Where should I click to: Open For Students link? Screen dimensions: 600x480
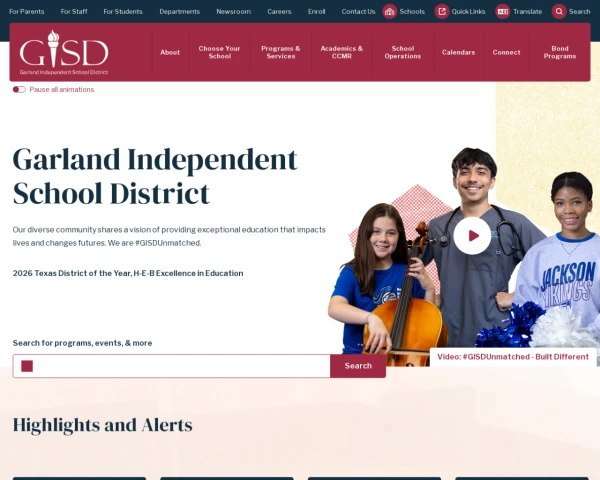[123, 11]
